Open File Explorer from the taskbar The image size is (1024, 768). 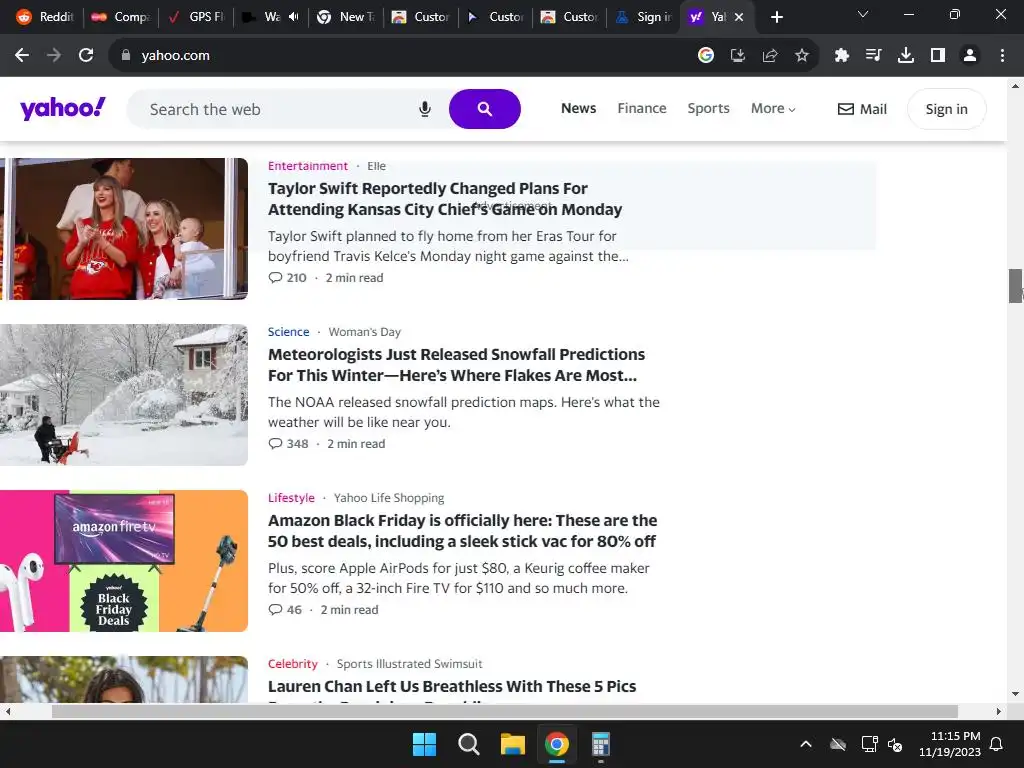(513, 744)
